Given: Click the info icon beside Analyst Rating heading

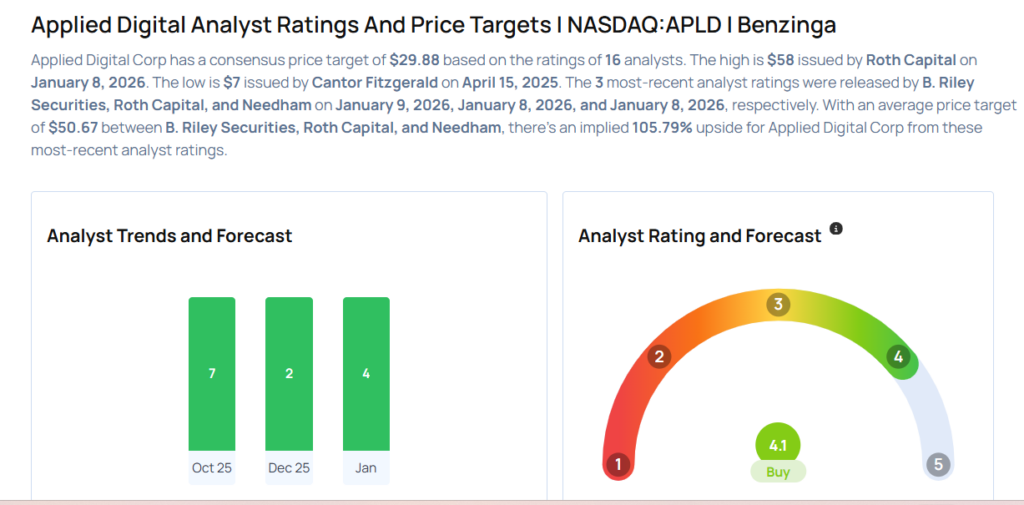Looking at the screenshot, I should click(x=837, y=229).
